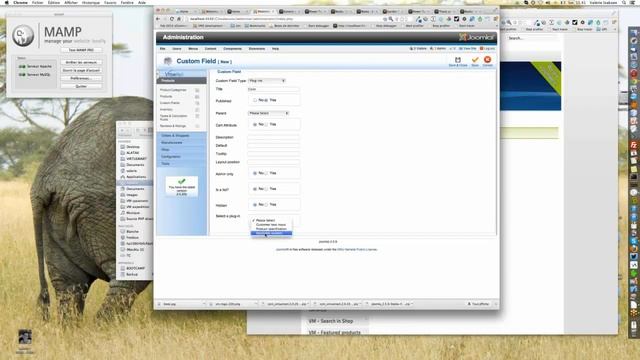
Task: Click Préférences button in MAMP
Action: coord(81,78)
